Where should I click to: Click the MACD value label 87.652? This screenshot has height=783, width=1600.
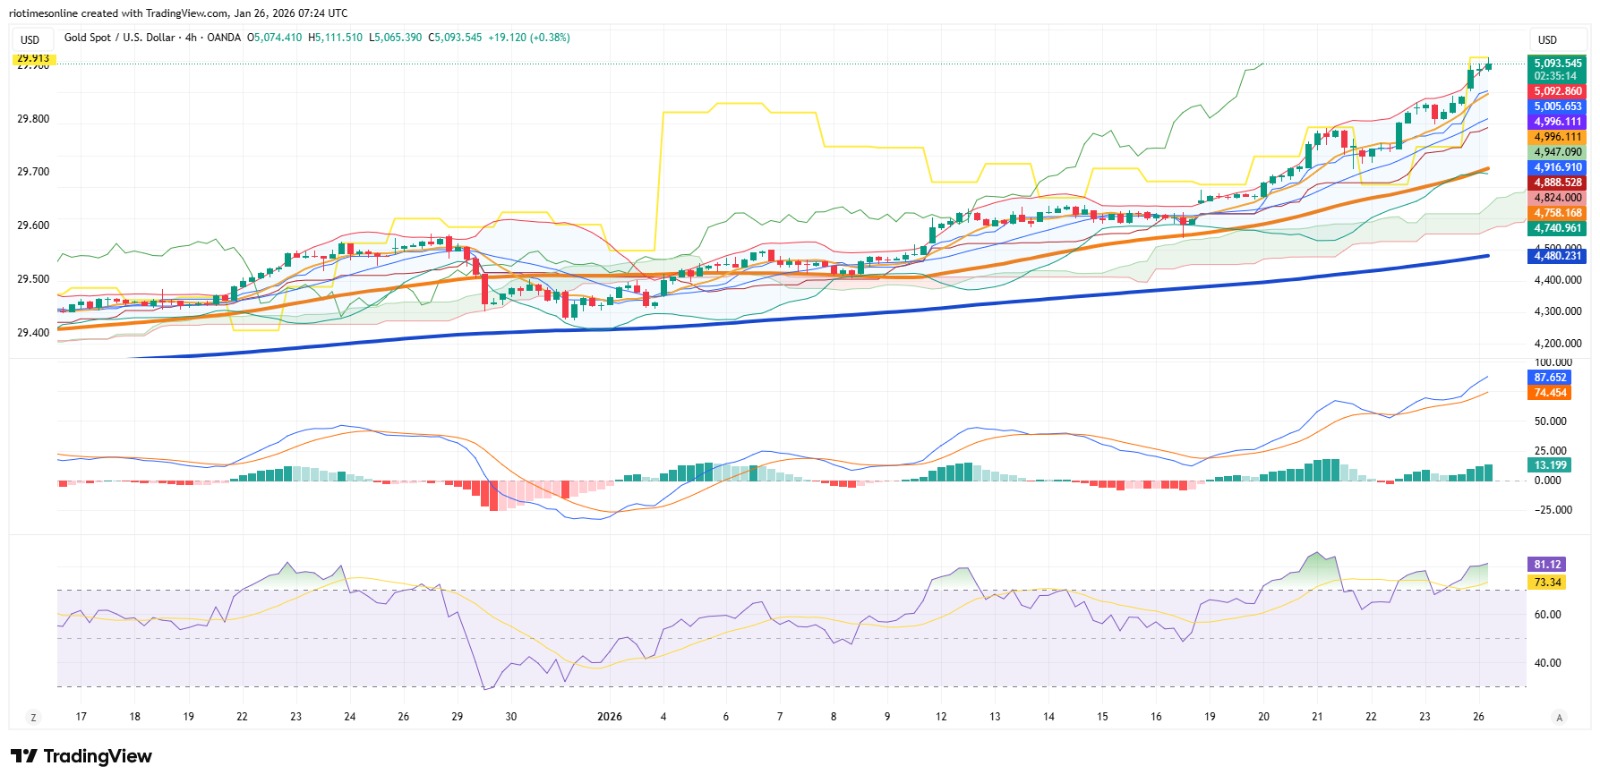coord(1550,377)
